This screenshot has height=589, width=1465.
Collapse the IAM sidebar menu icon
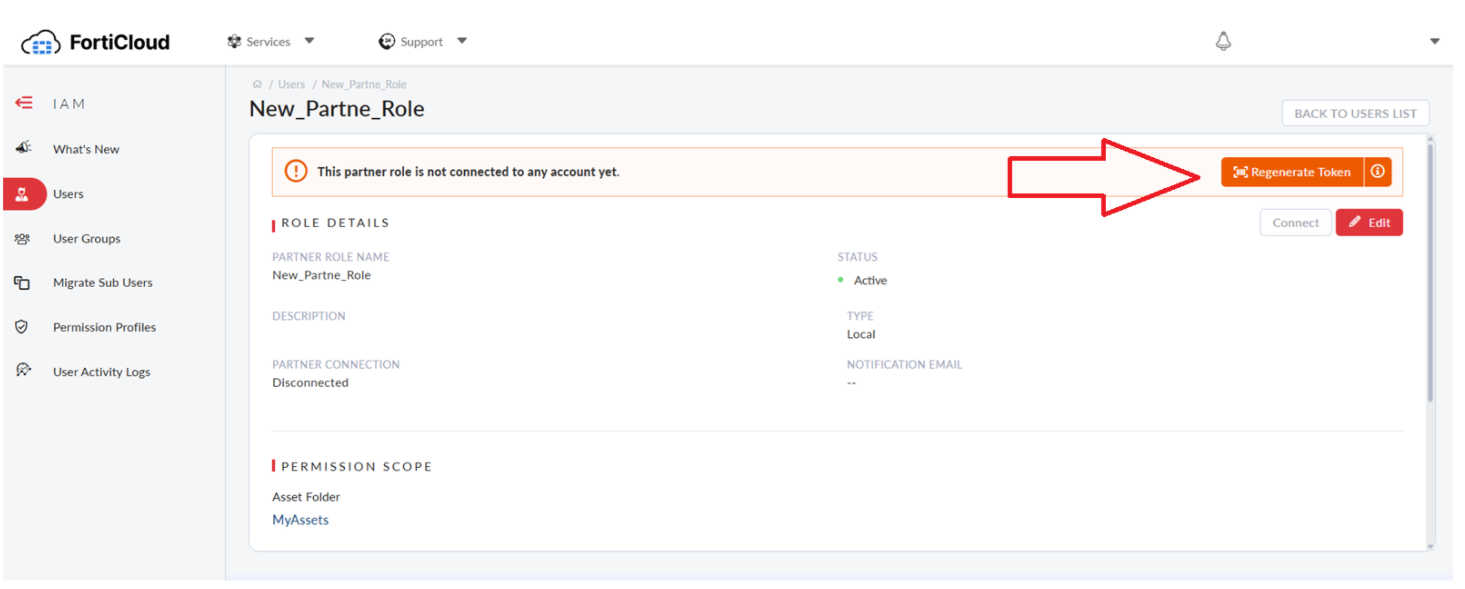click(x=24, y=103)
